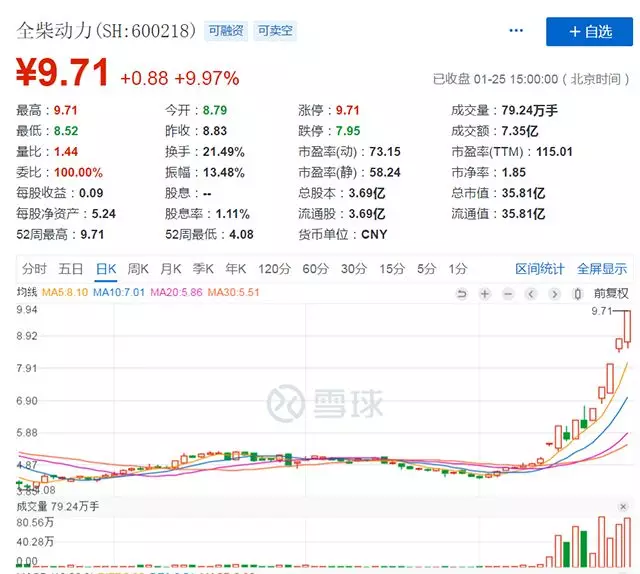Click the MA20:5.86 moving average label

click(x=176, y=292)
